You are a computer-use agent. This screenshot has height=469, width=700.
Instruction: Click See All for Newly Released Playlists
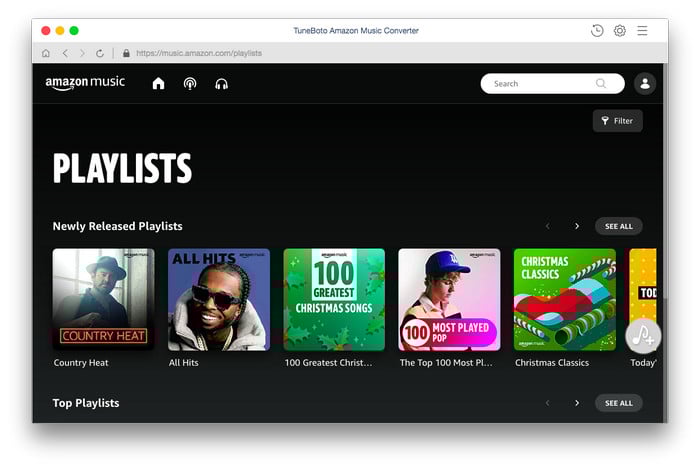618,226
